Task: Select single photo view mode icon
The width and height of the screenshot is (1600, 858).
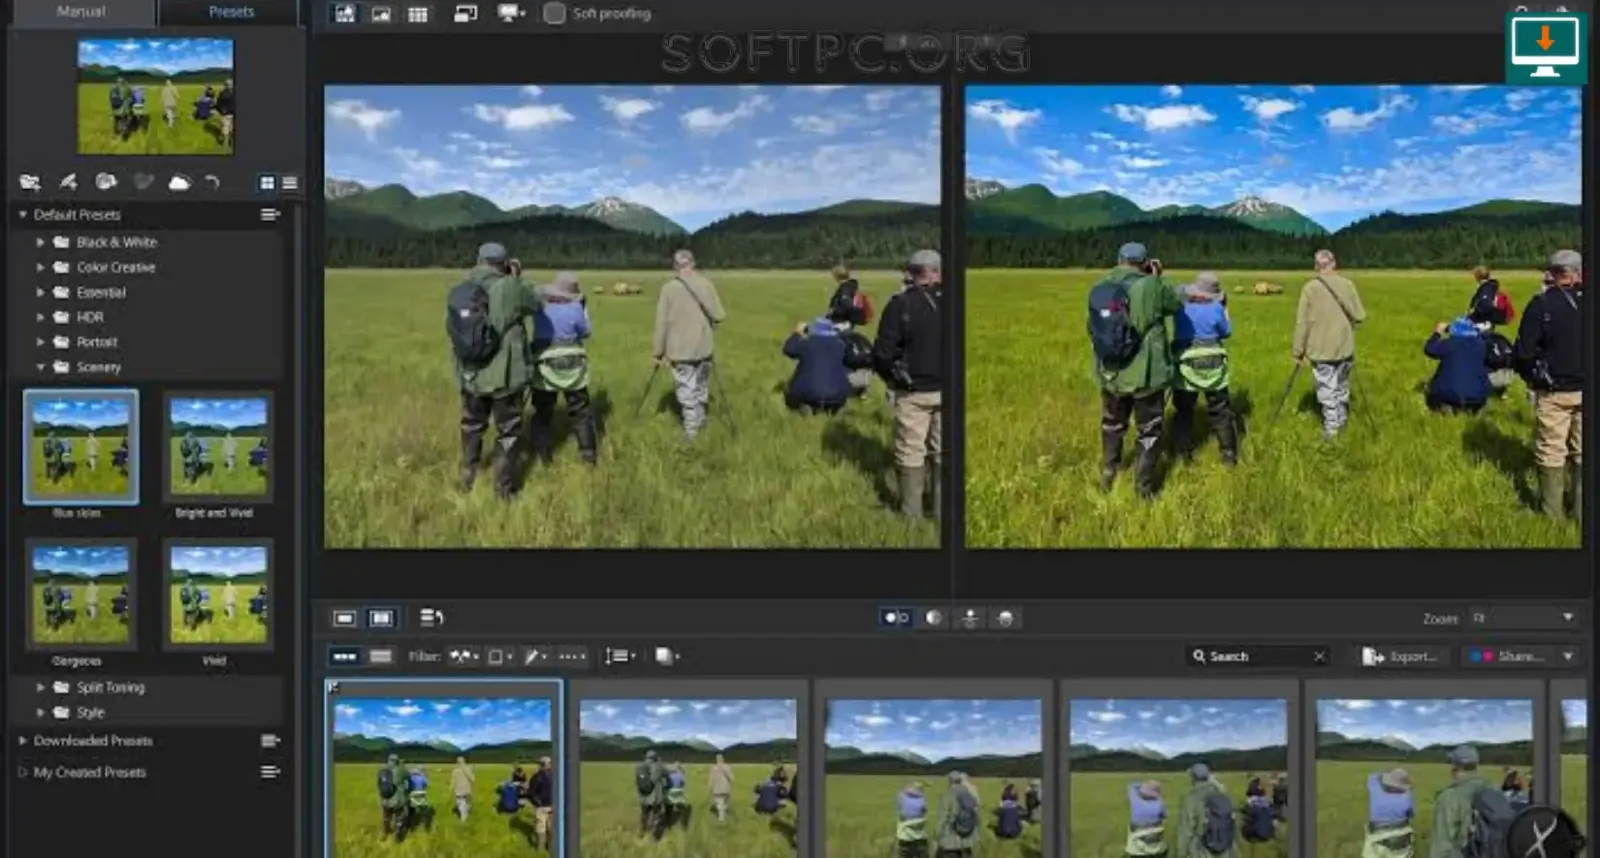Action: coord(345,618)
